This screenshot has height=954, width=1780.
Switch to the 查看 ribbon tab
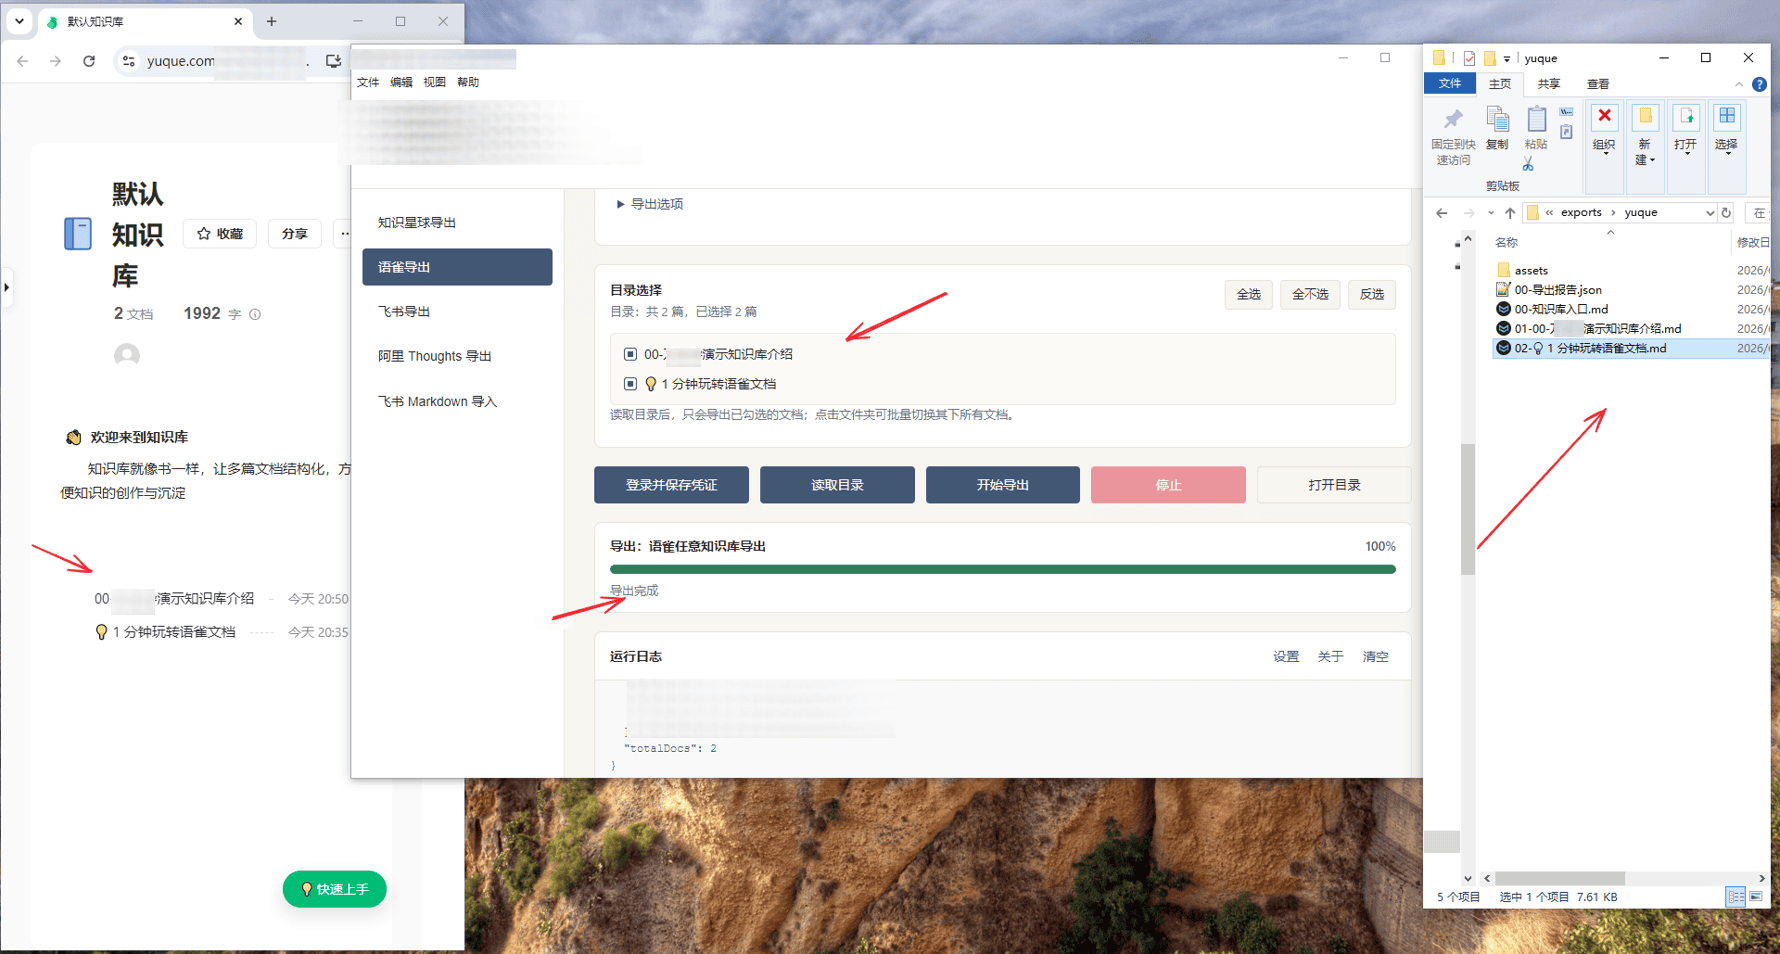pyautogui.click(x=1598, y=84)
